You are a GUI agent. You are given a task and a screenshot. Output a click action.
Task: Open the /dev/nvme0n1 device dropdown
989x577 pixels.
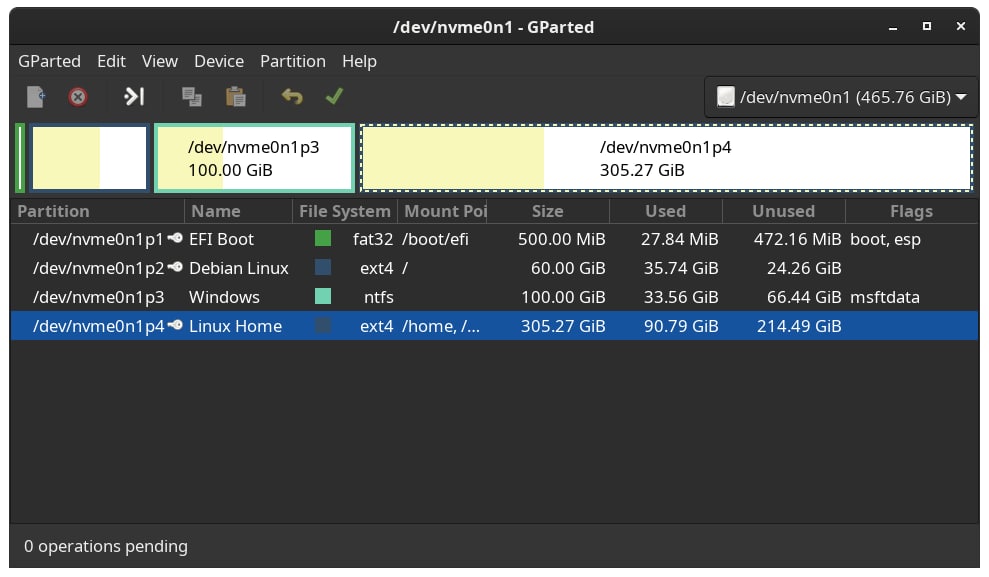pyautogui.click(x=841, y=97)
